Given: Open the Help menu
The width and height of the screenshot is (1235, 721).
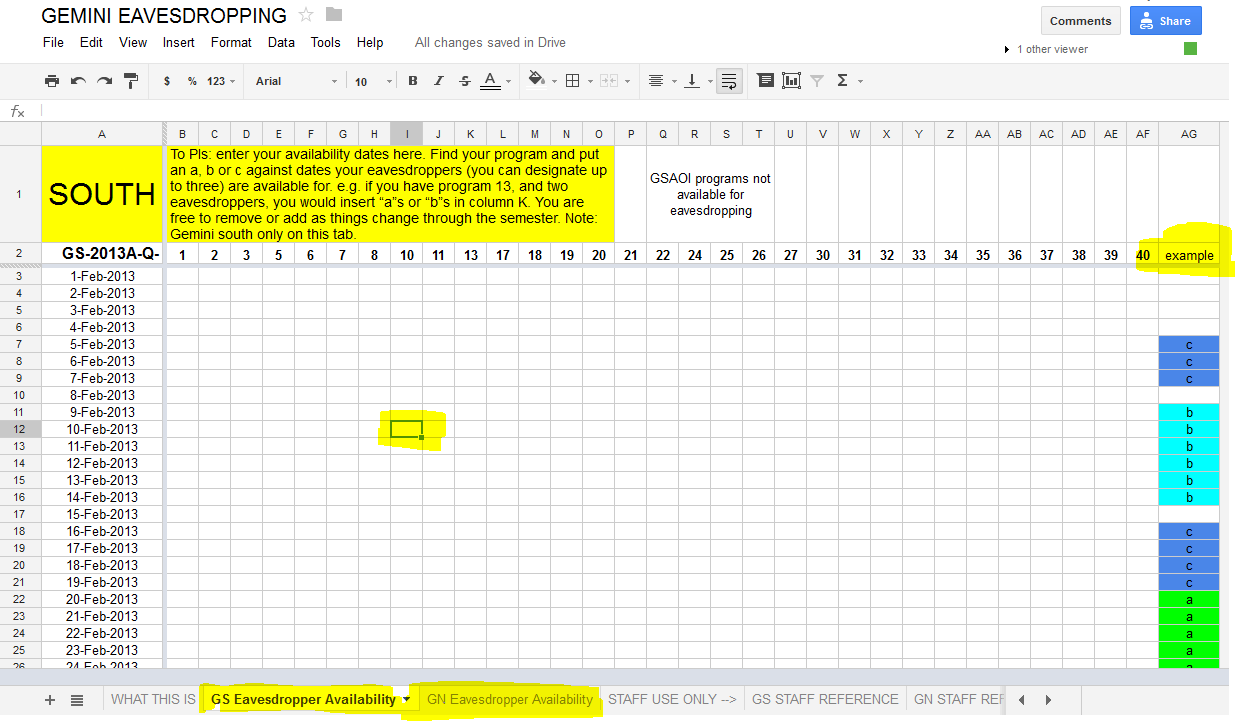Looking at the screenshot, I should (370, 43).
